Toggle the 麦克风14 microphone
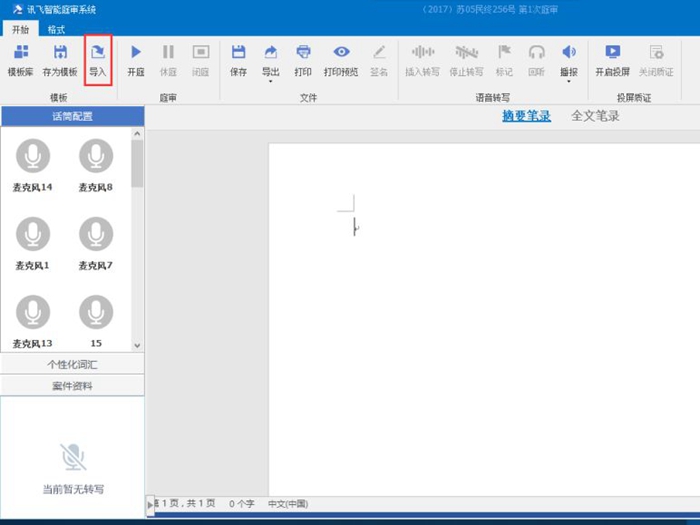 coord(33,157)
